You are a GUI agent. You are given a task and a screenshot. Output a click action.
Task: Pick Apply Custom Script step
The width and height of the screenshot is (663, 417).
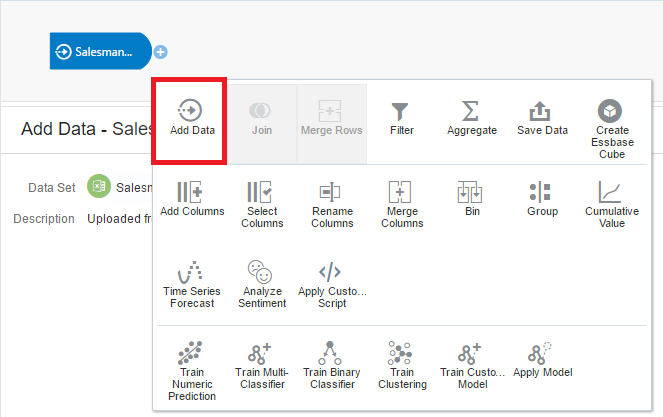pyautogui.click(x=332, y=285)
